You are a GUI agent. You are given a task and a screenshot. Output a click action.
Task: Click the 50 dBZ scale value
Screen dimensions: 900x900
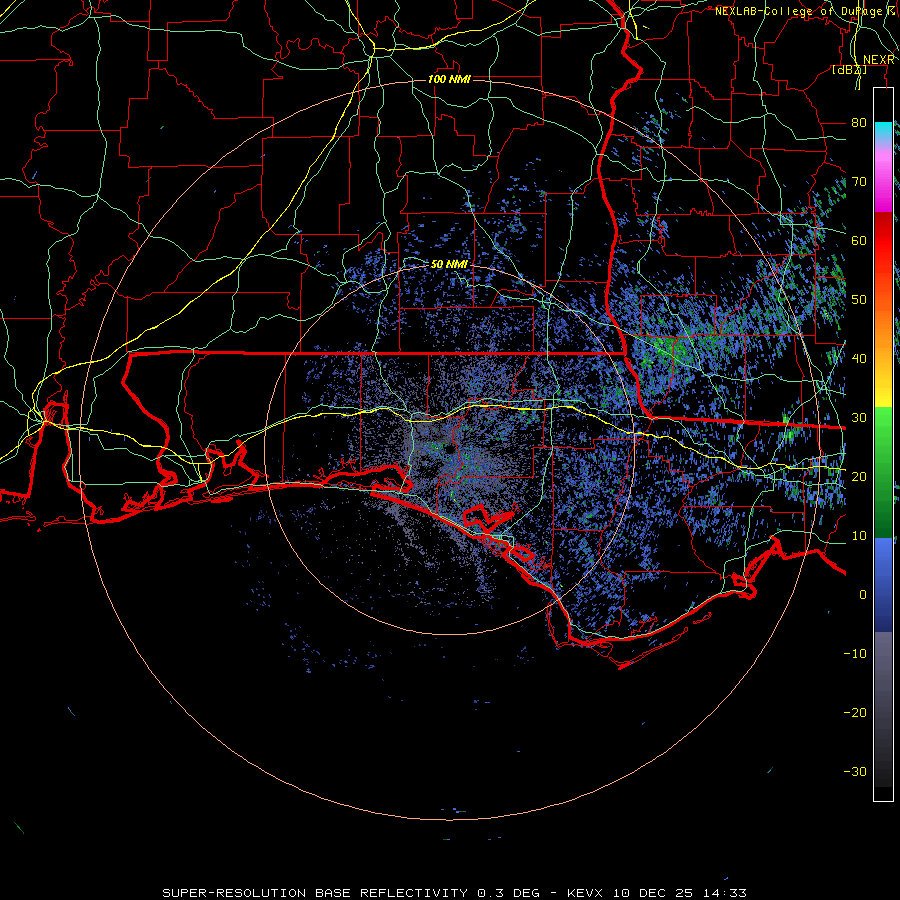tap(859, 300)
